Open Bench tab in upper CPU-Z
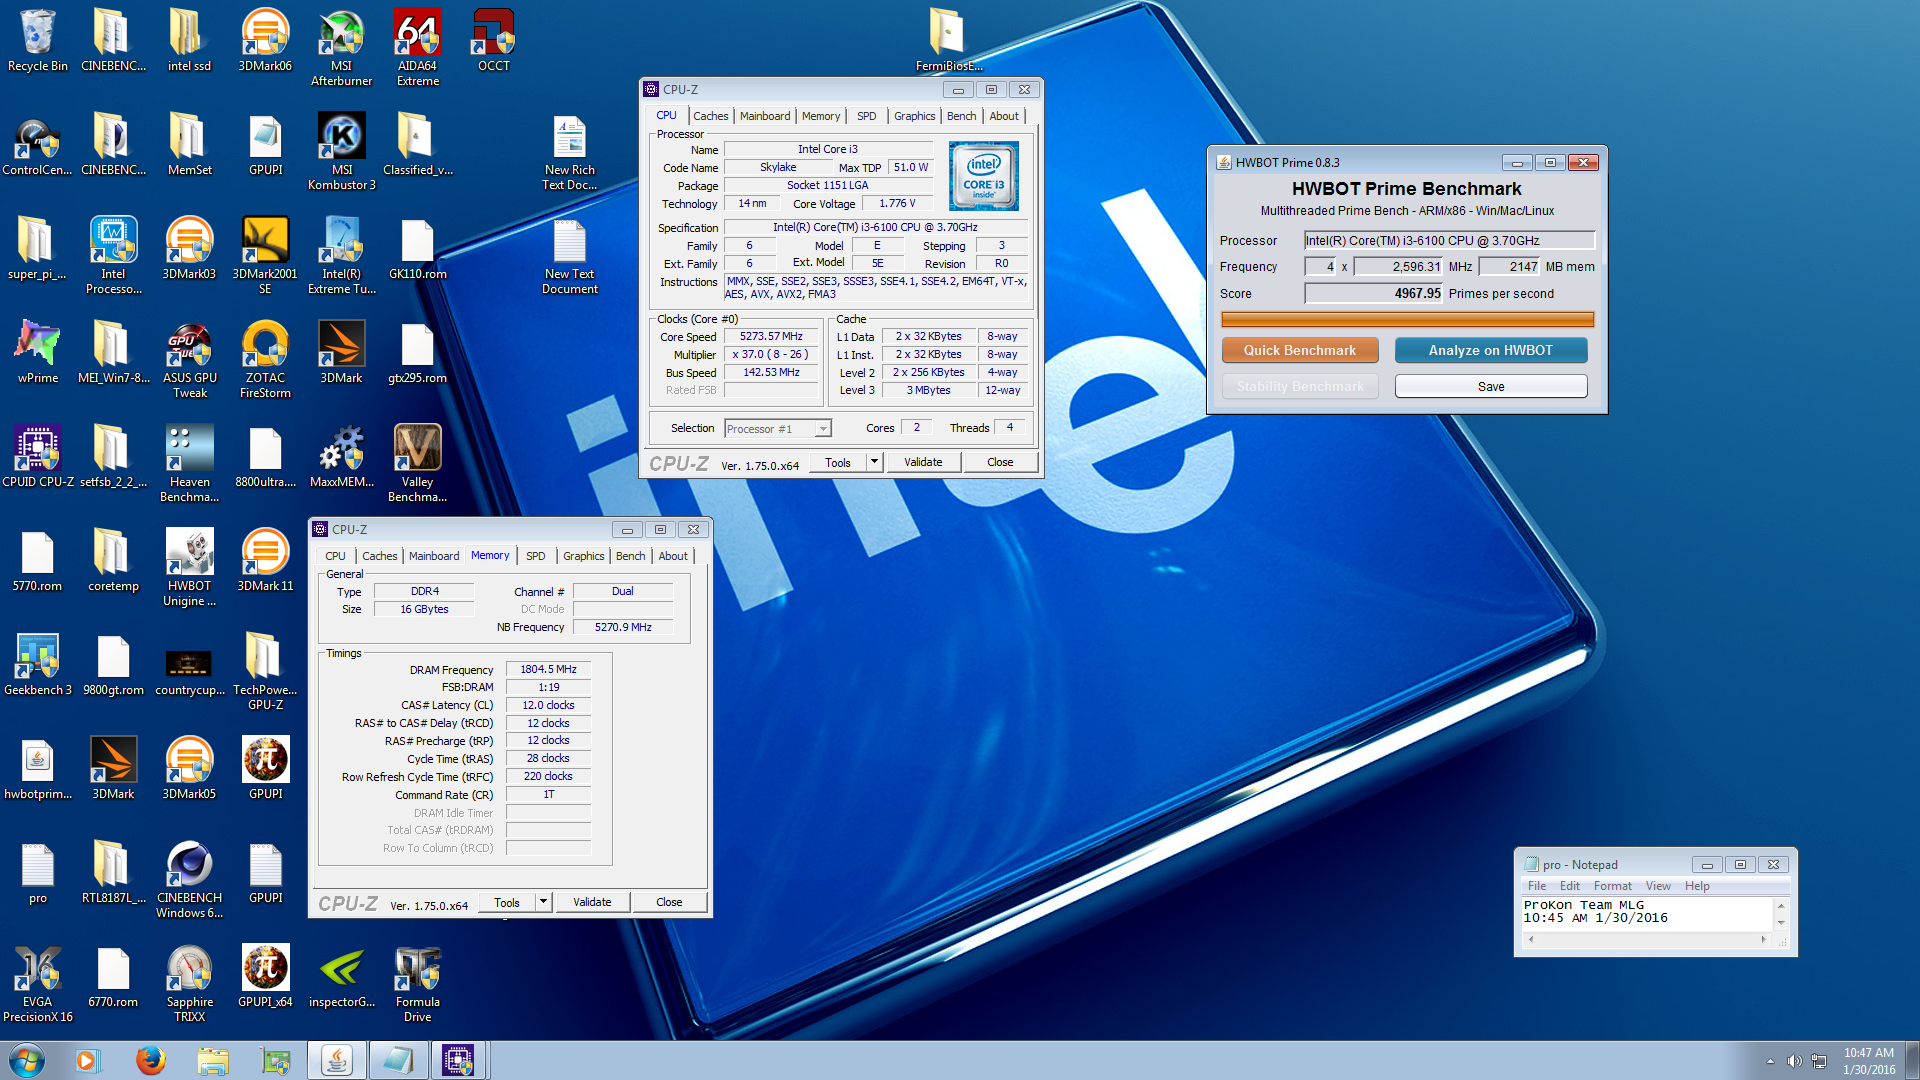Screen dimensions: 1920x1080 tap(961, 116)
